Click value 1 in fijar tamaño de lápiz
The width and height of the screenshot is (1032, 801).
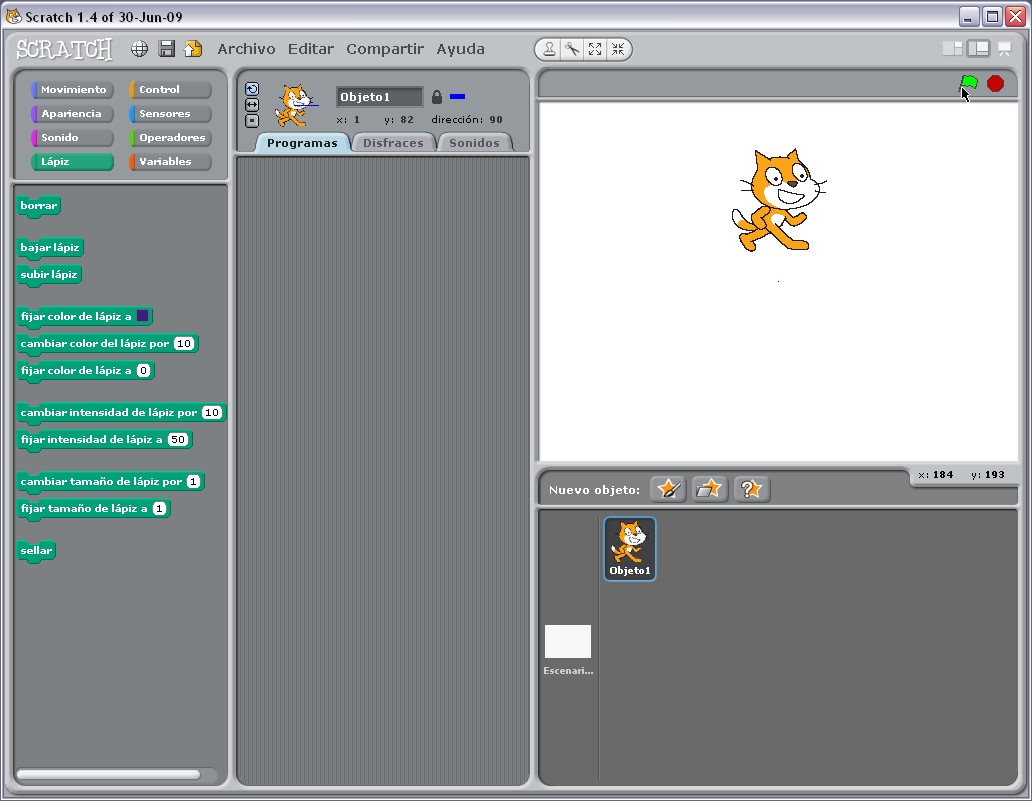pyautogui.click(x=159, y=509)
